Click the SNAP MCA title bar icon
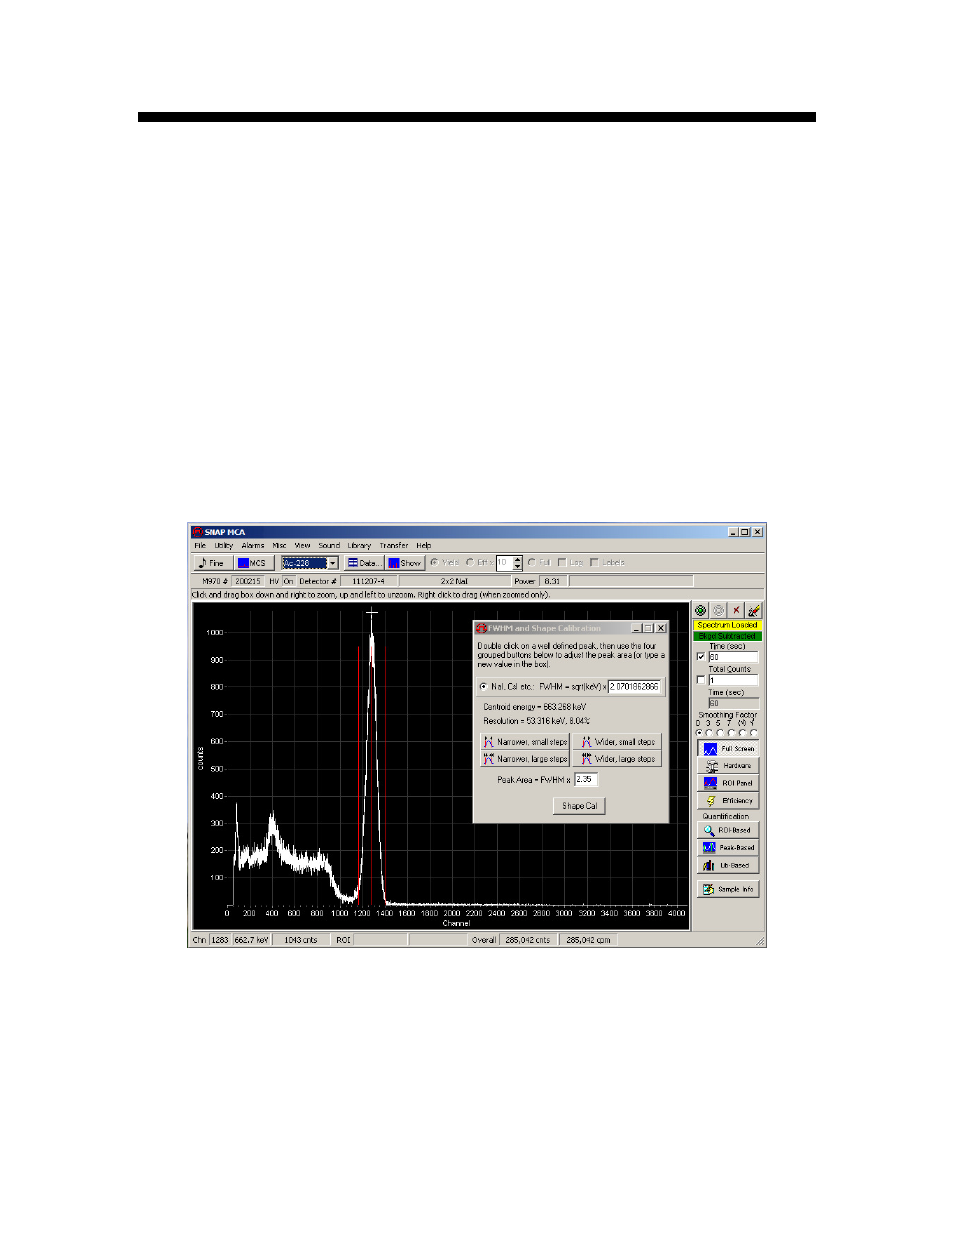 coord(198,532)
